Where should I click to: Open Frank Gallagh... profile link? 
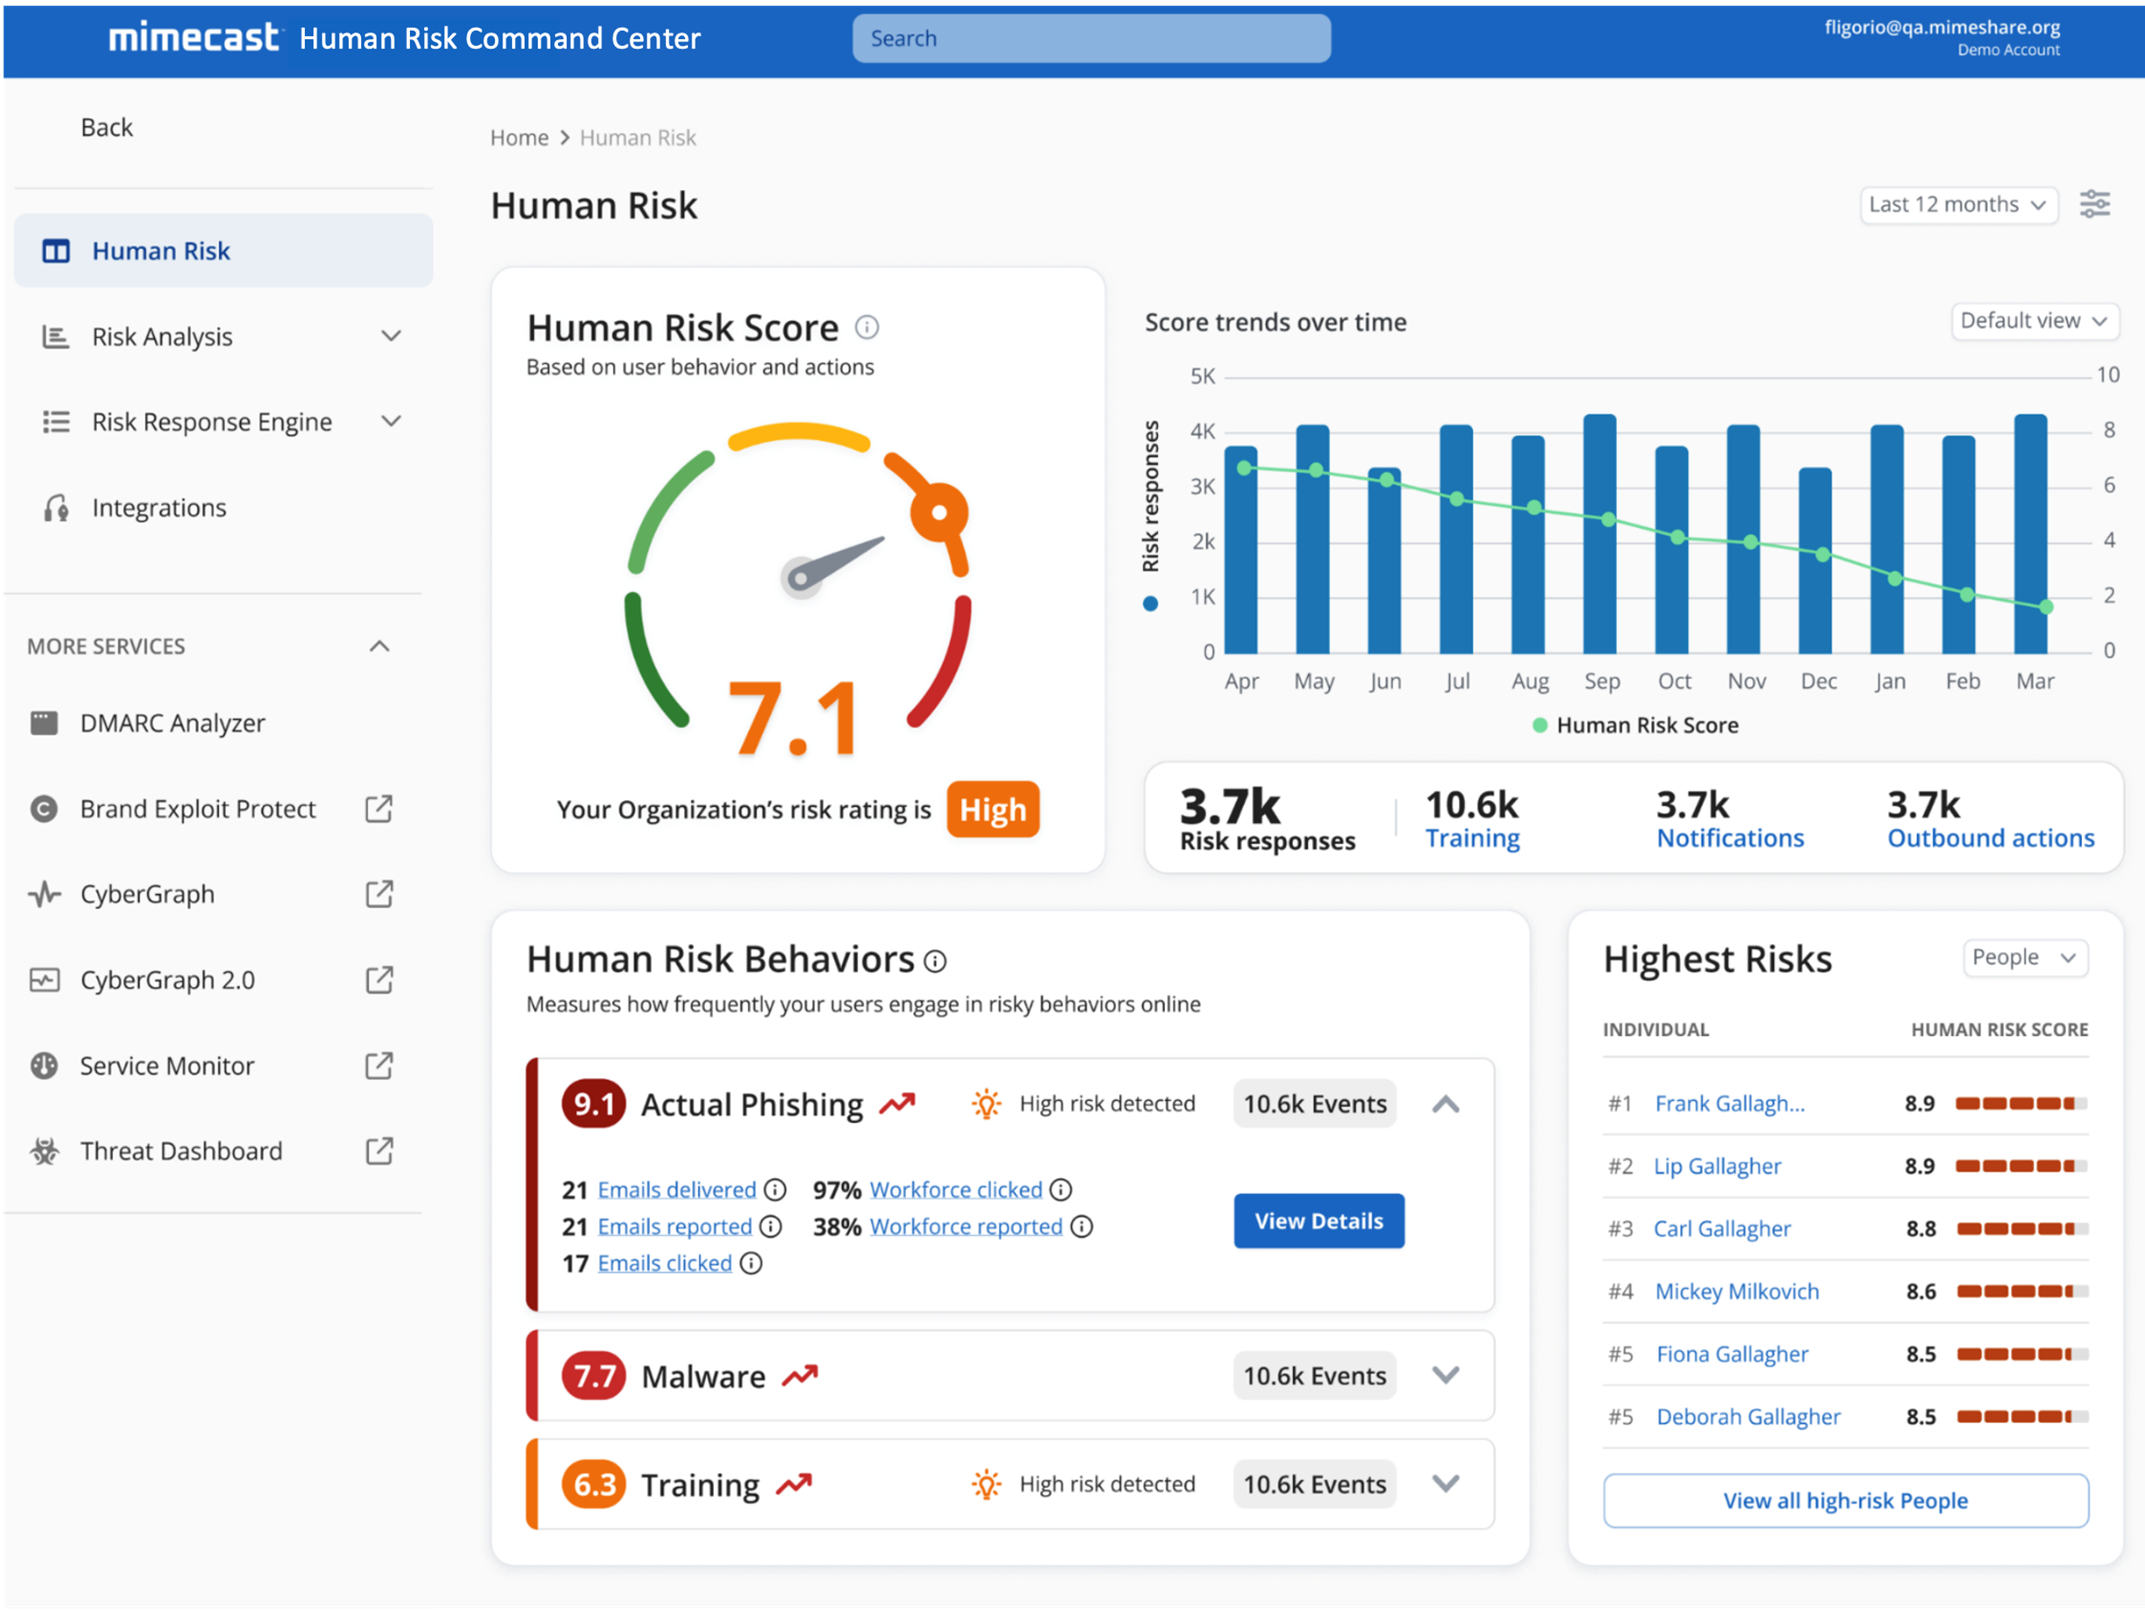tap(1730, 1104)
